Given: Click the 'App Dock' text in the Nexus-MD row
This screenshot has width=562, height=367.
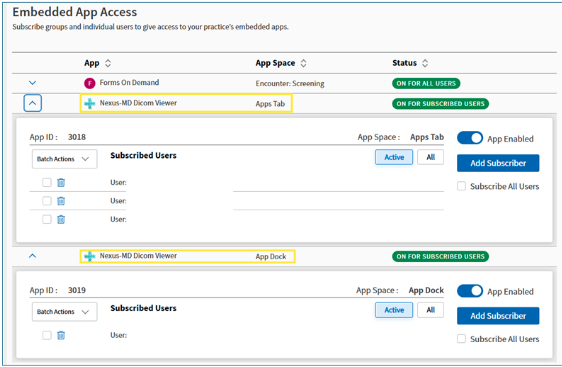Looking at the screenshot, I should tap(271, 257).
